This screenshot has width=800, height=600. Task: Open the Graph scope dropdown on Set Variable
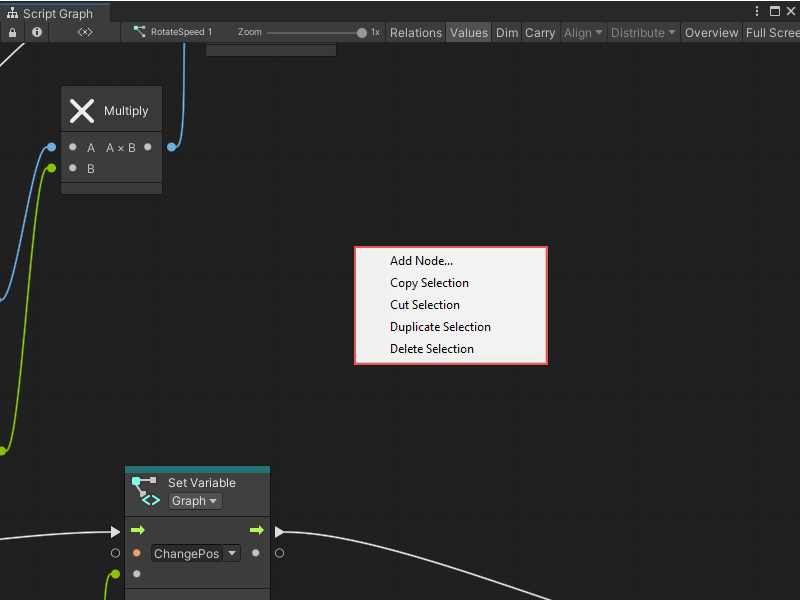point(194,500)
